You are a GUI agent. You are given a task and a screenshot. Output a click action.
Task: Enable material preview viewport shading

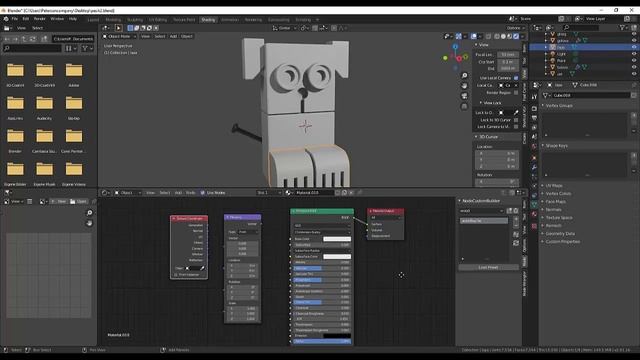[510, 36]
